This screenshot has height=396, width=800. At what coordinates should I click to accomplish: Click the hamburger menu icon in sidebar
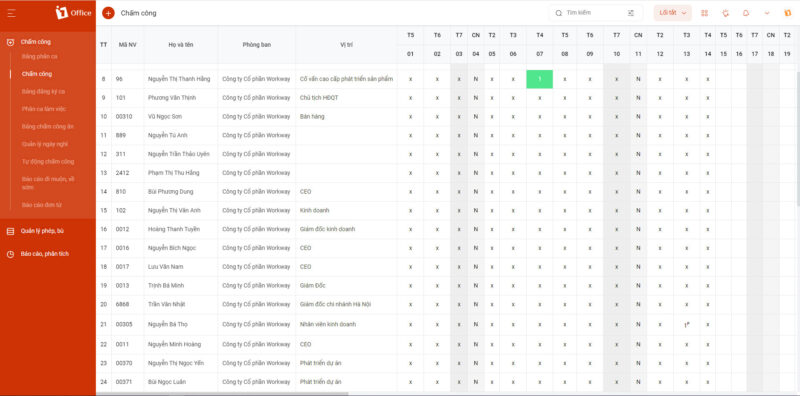11,13
